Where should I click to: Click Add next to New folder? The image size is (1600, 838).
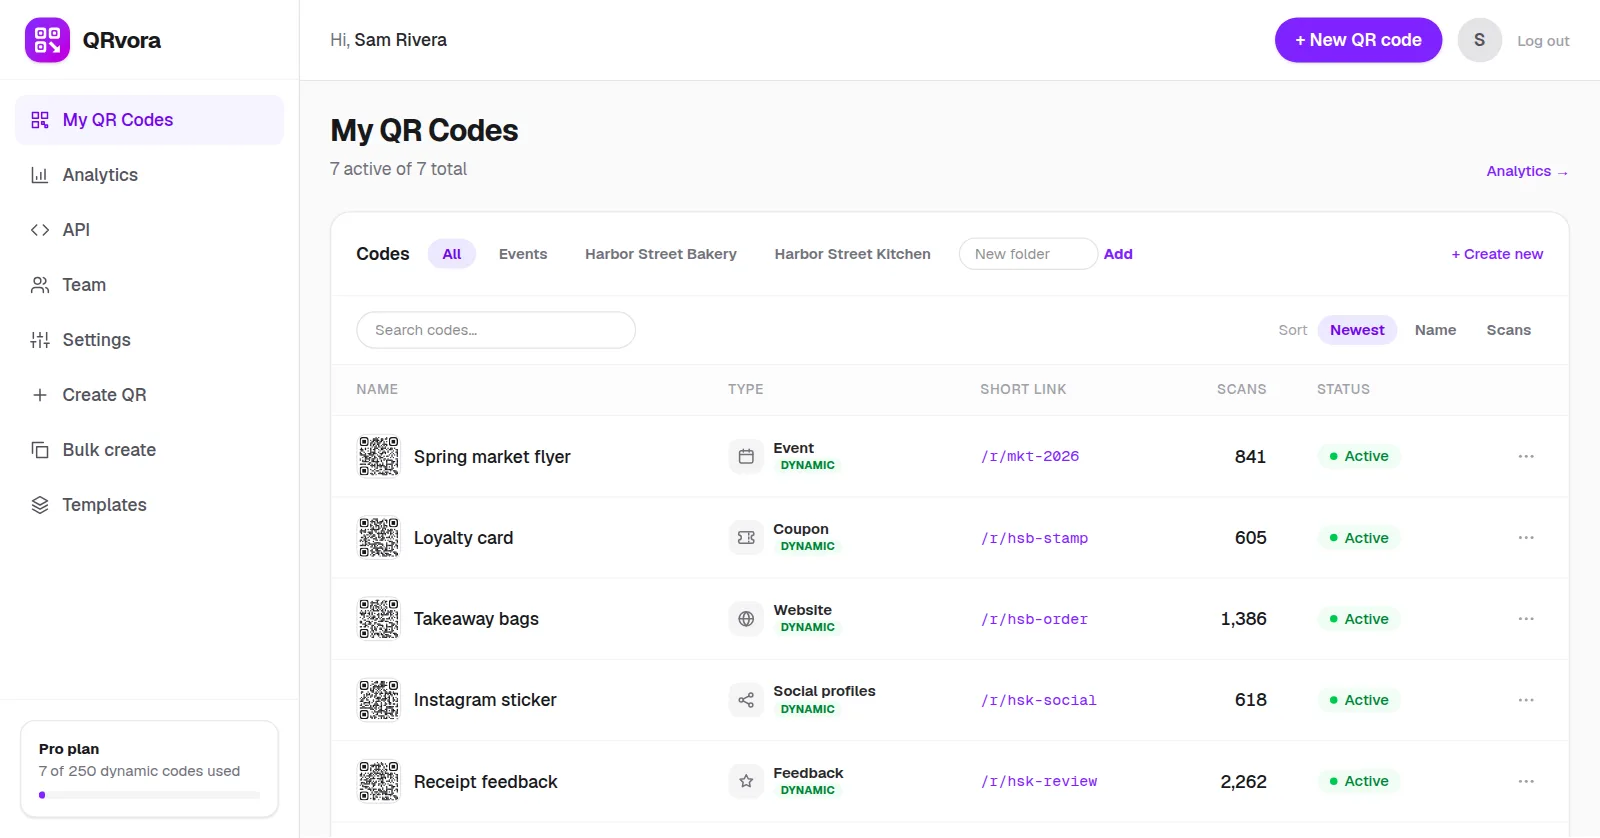(x=1118, y=254)
